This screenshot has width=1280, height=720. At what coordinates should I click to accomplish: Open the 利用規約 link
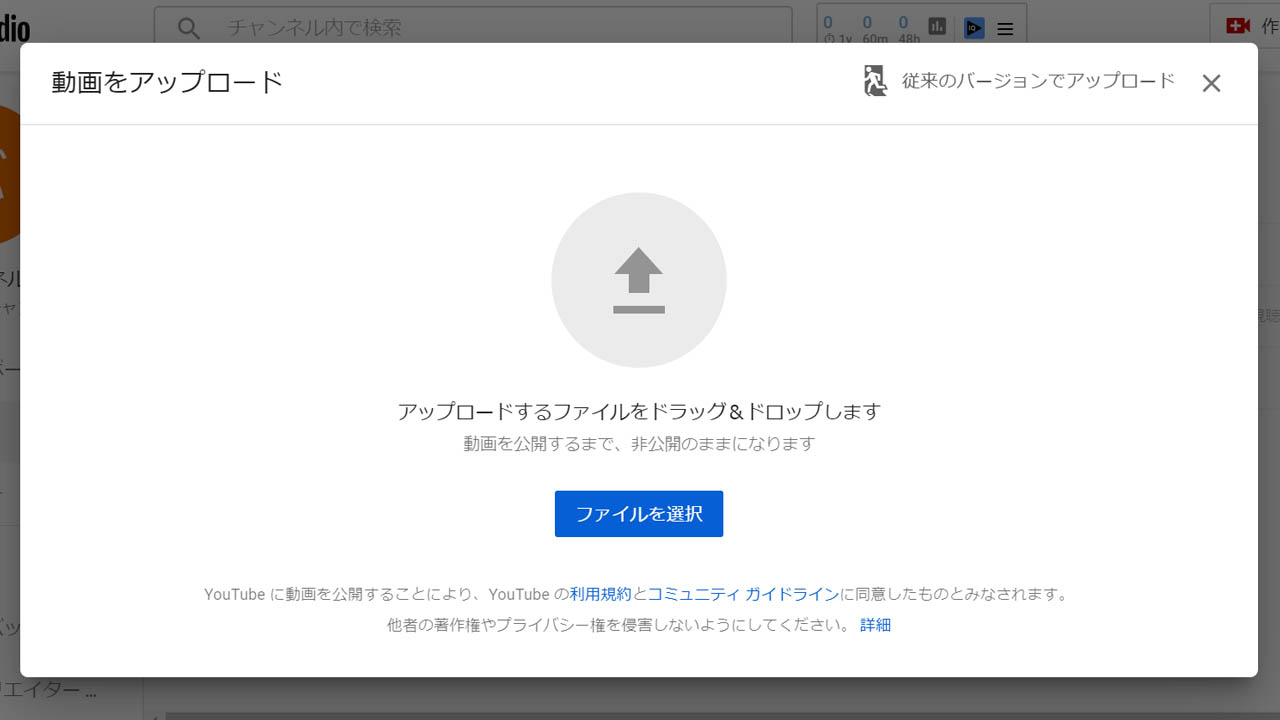[600, 594]
